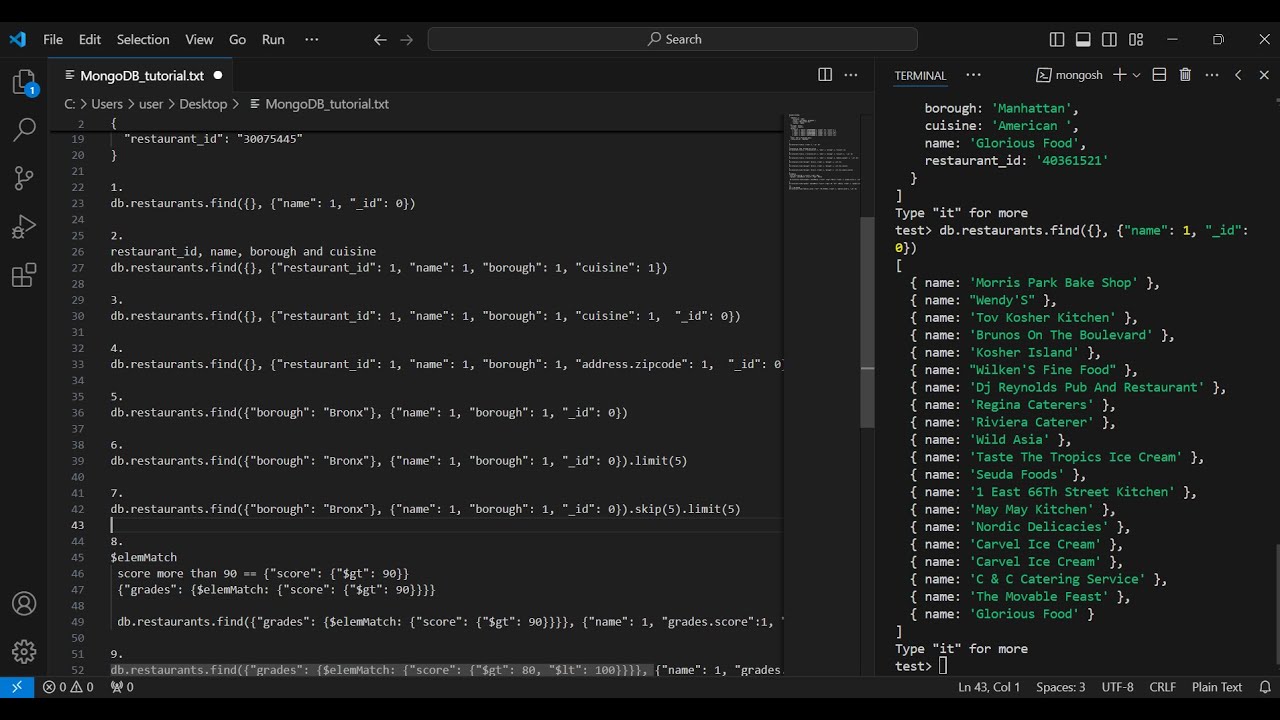Toggle the primary side bar layout icon
This screenshot has width=1280, height=720.
[x=1057, y=39]
